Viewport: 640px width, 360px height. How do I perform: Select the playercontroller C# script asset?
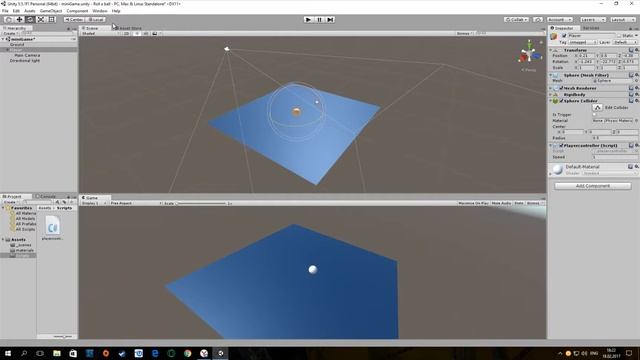(53, 228)
